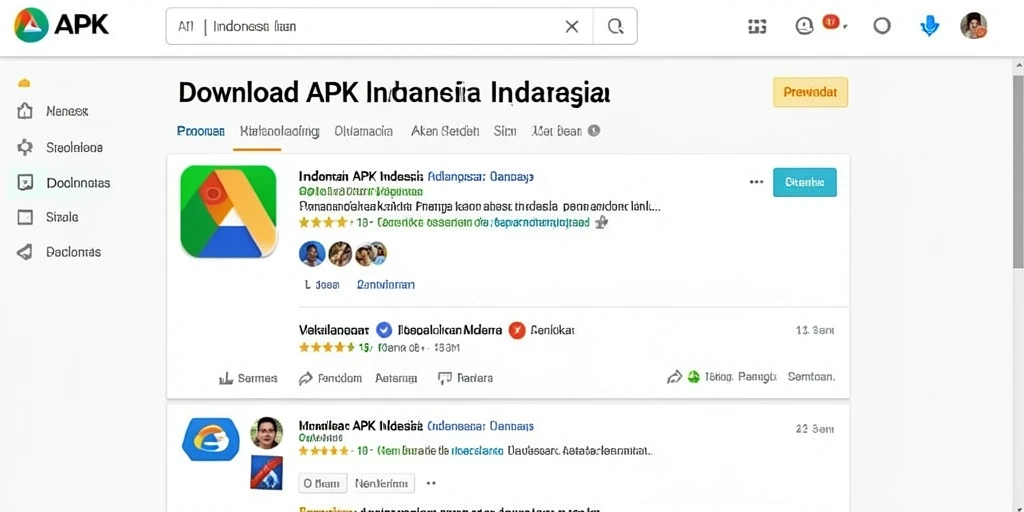Click Aetsmai in the action row
The width and height of the screenshot is (1024, 512).
[396, 378]
